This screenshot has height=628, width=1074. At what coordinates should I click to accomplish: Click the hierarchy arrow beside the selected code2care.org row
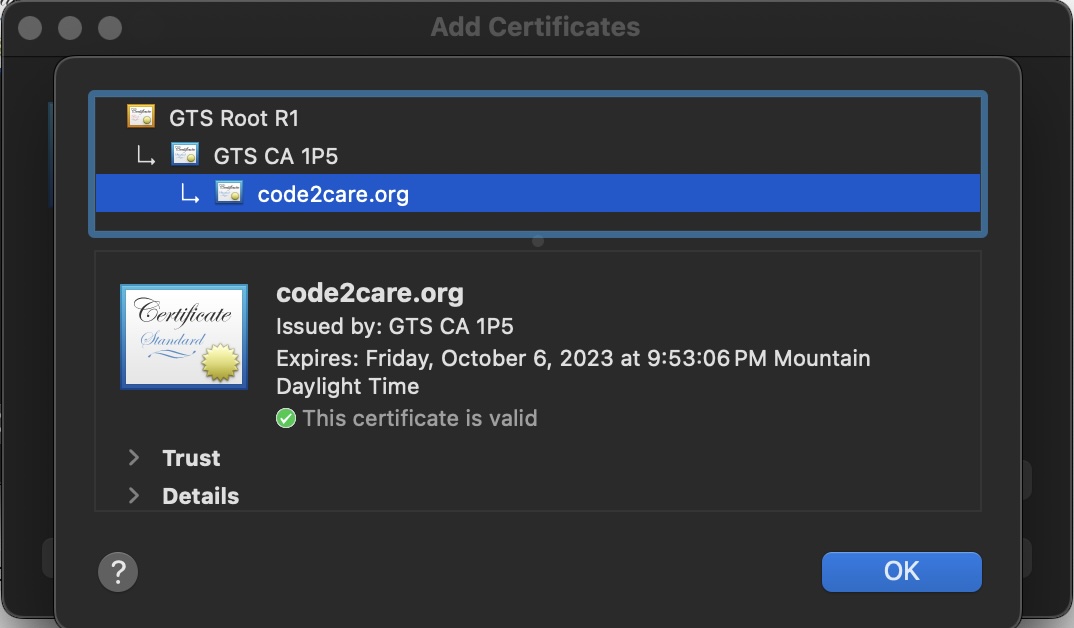[190, 194]
